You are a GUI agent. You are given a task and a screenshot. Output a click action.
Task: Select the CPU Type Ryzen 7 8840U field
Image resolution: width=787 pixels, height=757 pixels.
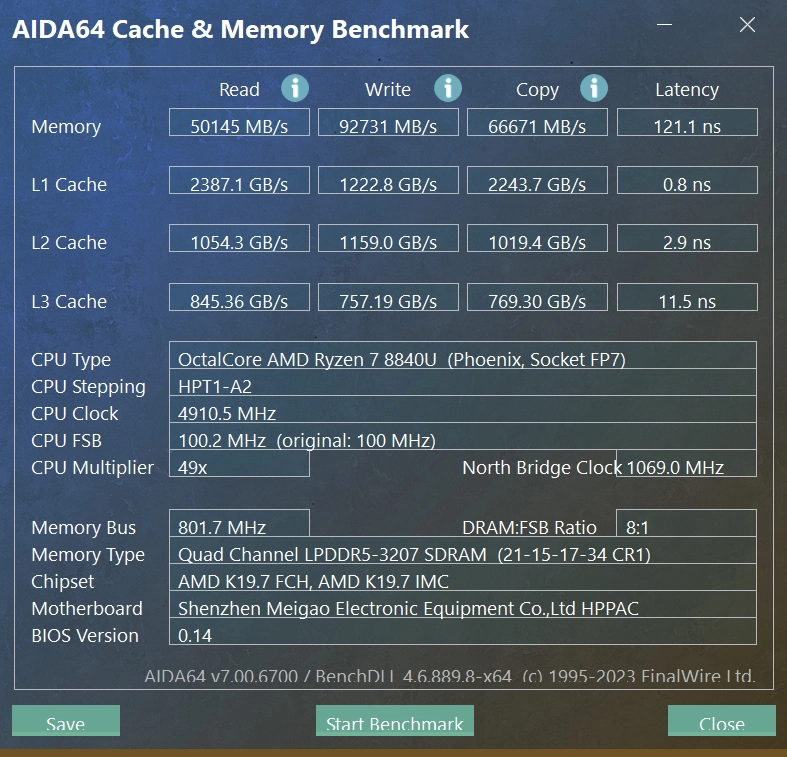coord(463,357)
